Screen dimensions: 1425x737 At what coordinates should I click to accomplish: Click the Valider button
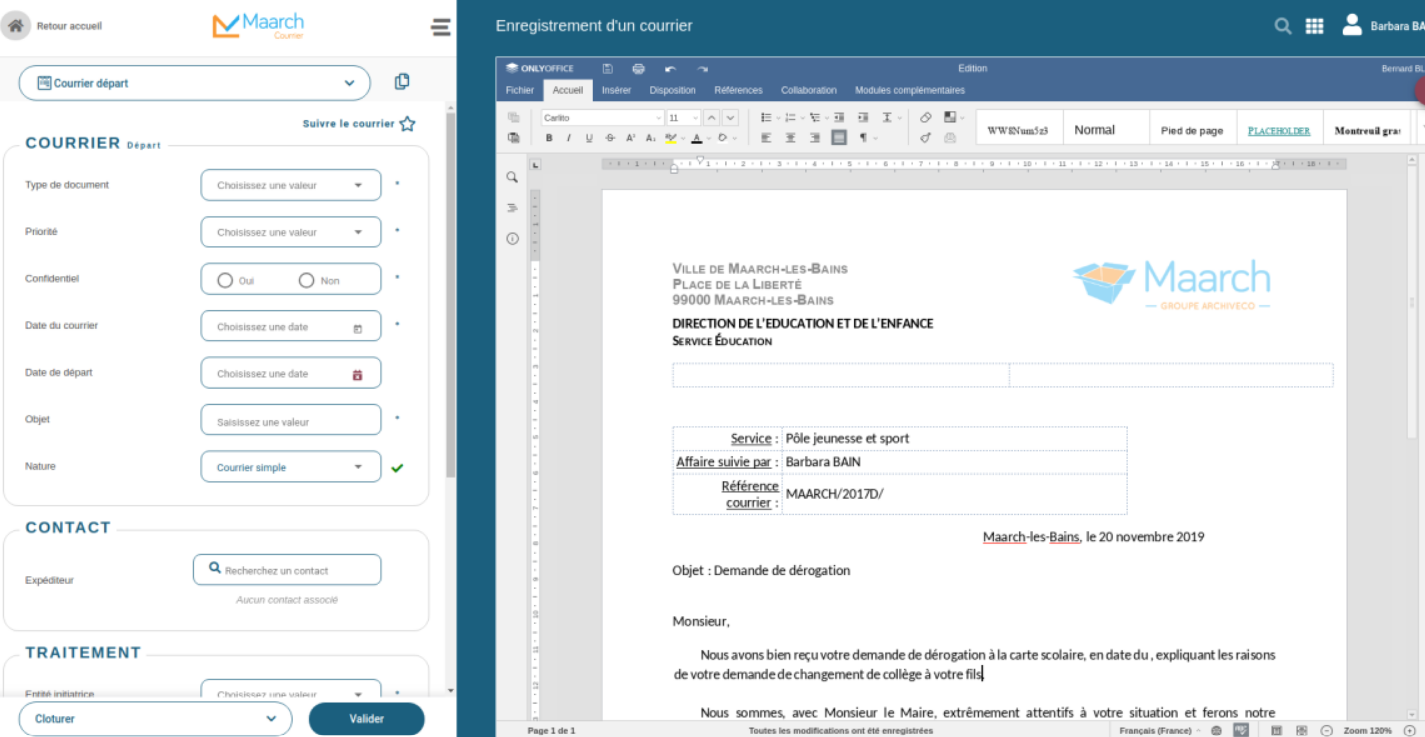[x=366, y=718]
